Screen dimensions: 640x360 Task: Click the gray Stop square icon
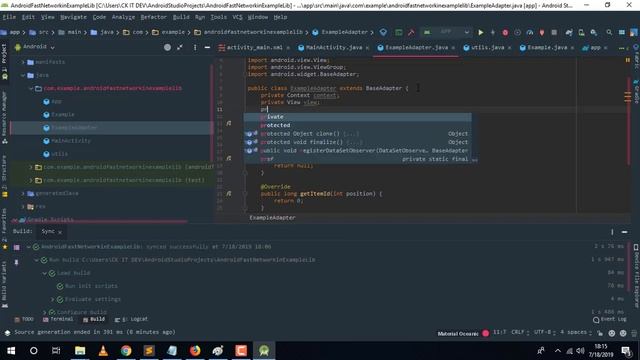pyautogui.click(x=554, y=32)
